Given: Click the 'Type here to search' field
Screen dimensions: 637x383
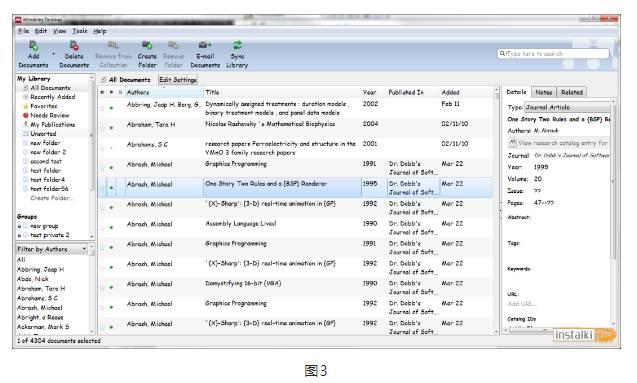Looking at the screenshot, I should coord(553,53).
